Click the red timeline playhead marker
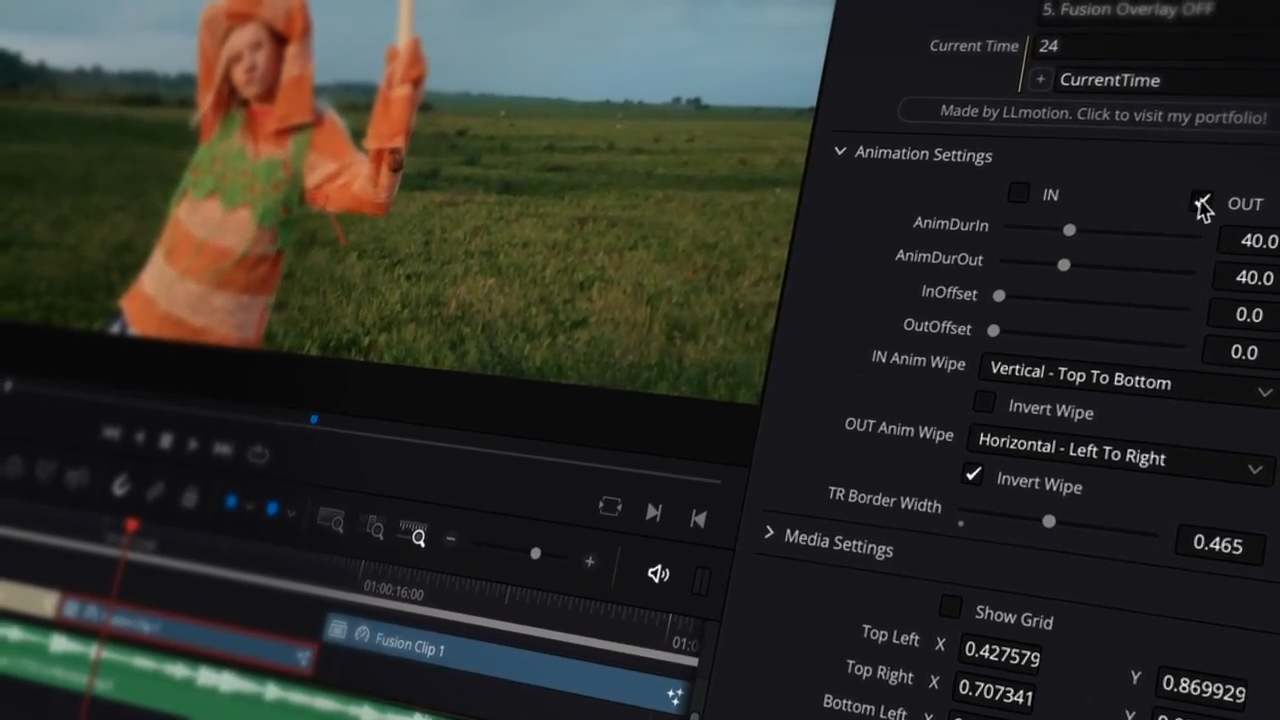Screen dimensions: 1280x720 (x=131, y=525)
